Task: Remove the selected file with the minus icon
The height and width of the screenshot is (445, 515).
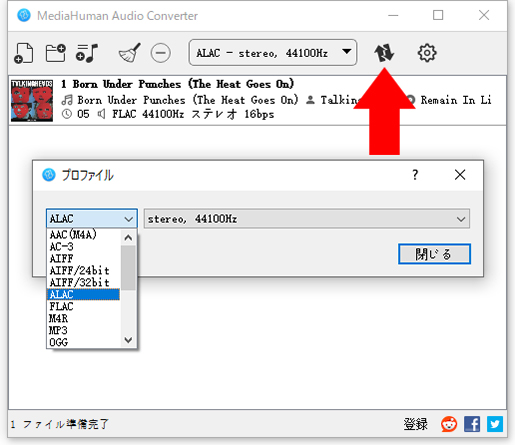Action: click(x=161, y=53)
